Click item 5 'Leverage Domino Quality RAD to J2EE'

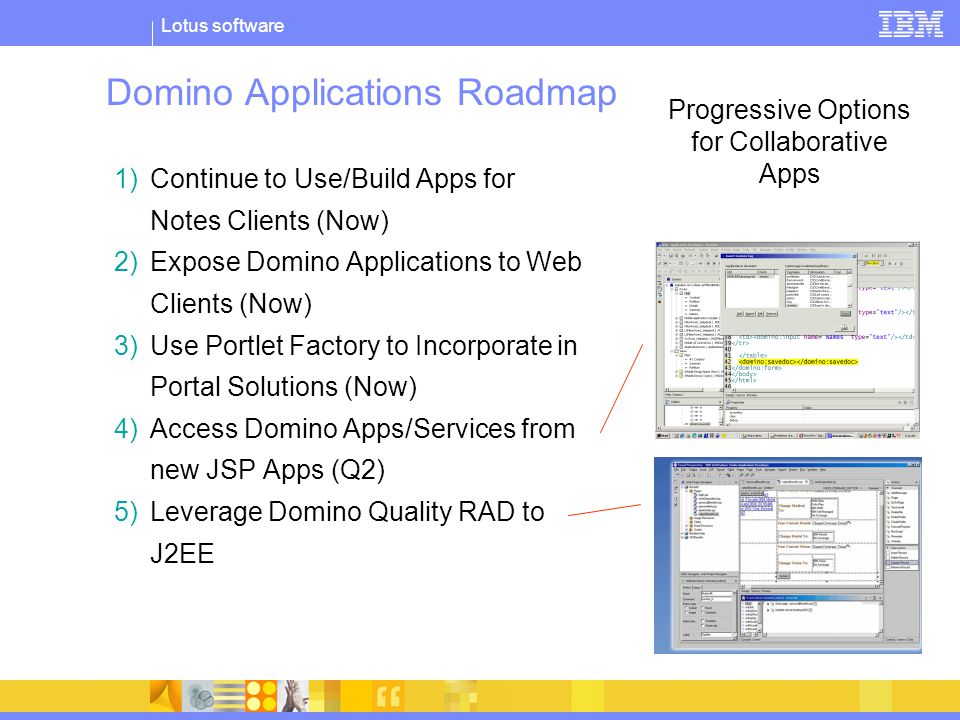click(x=329, y=532)
